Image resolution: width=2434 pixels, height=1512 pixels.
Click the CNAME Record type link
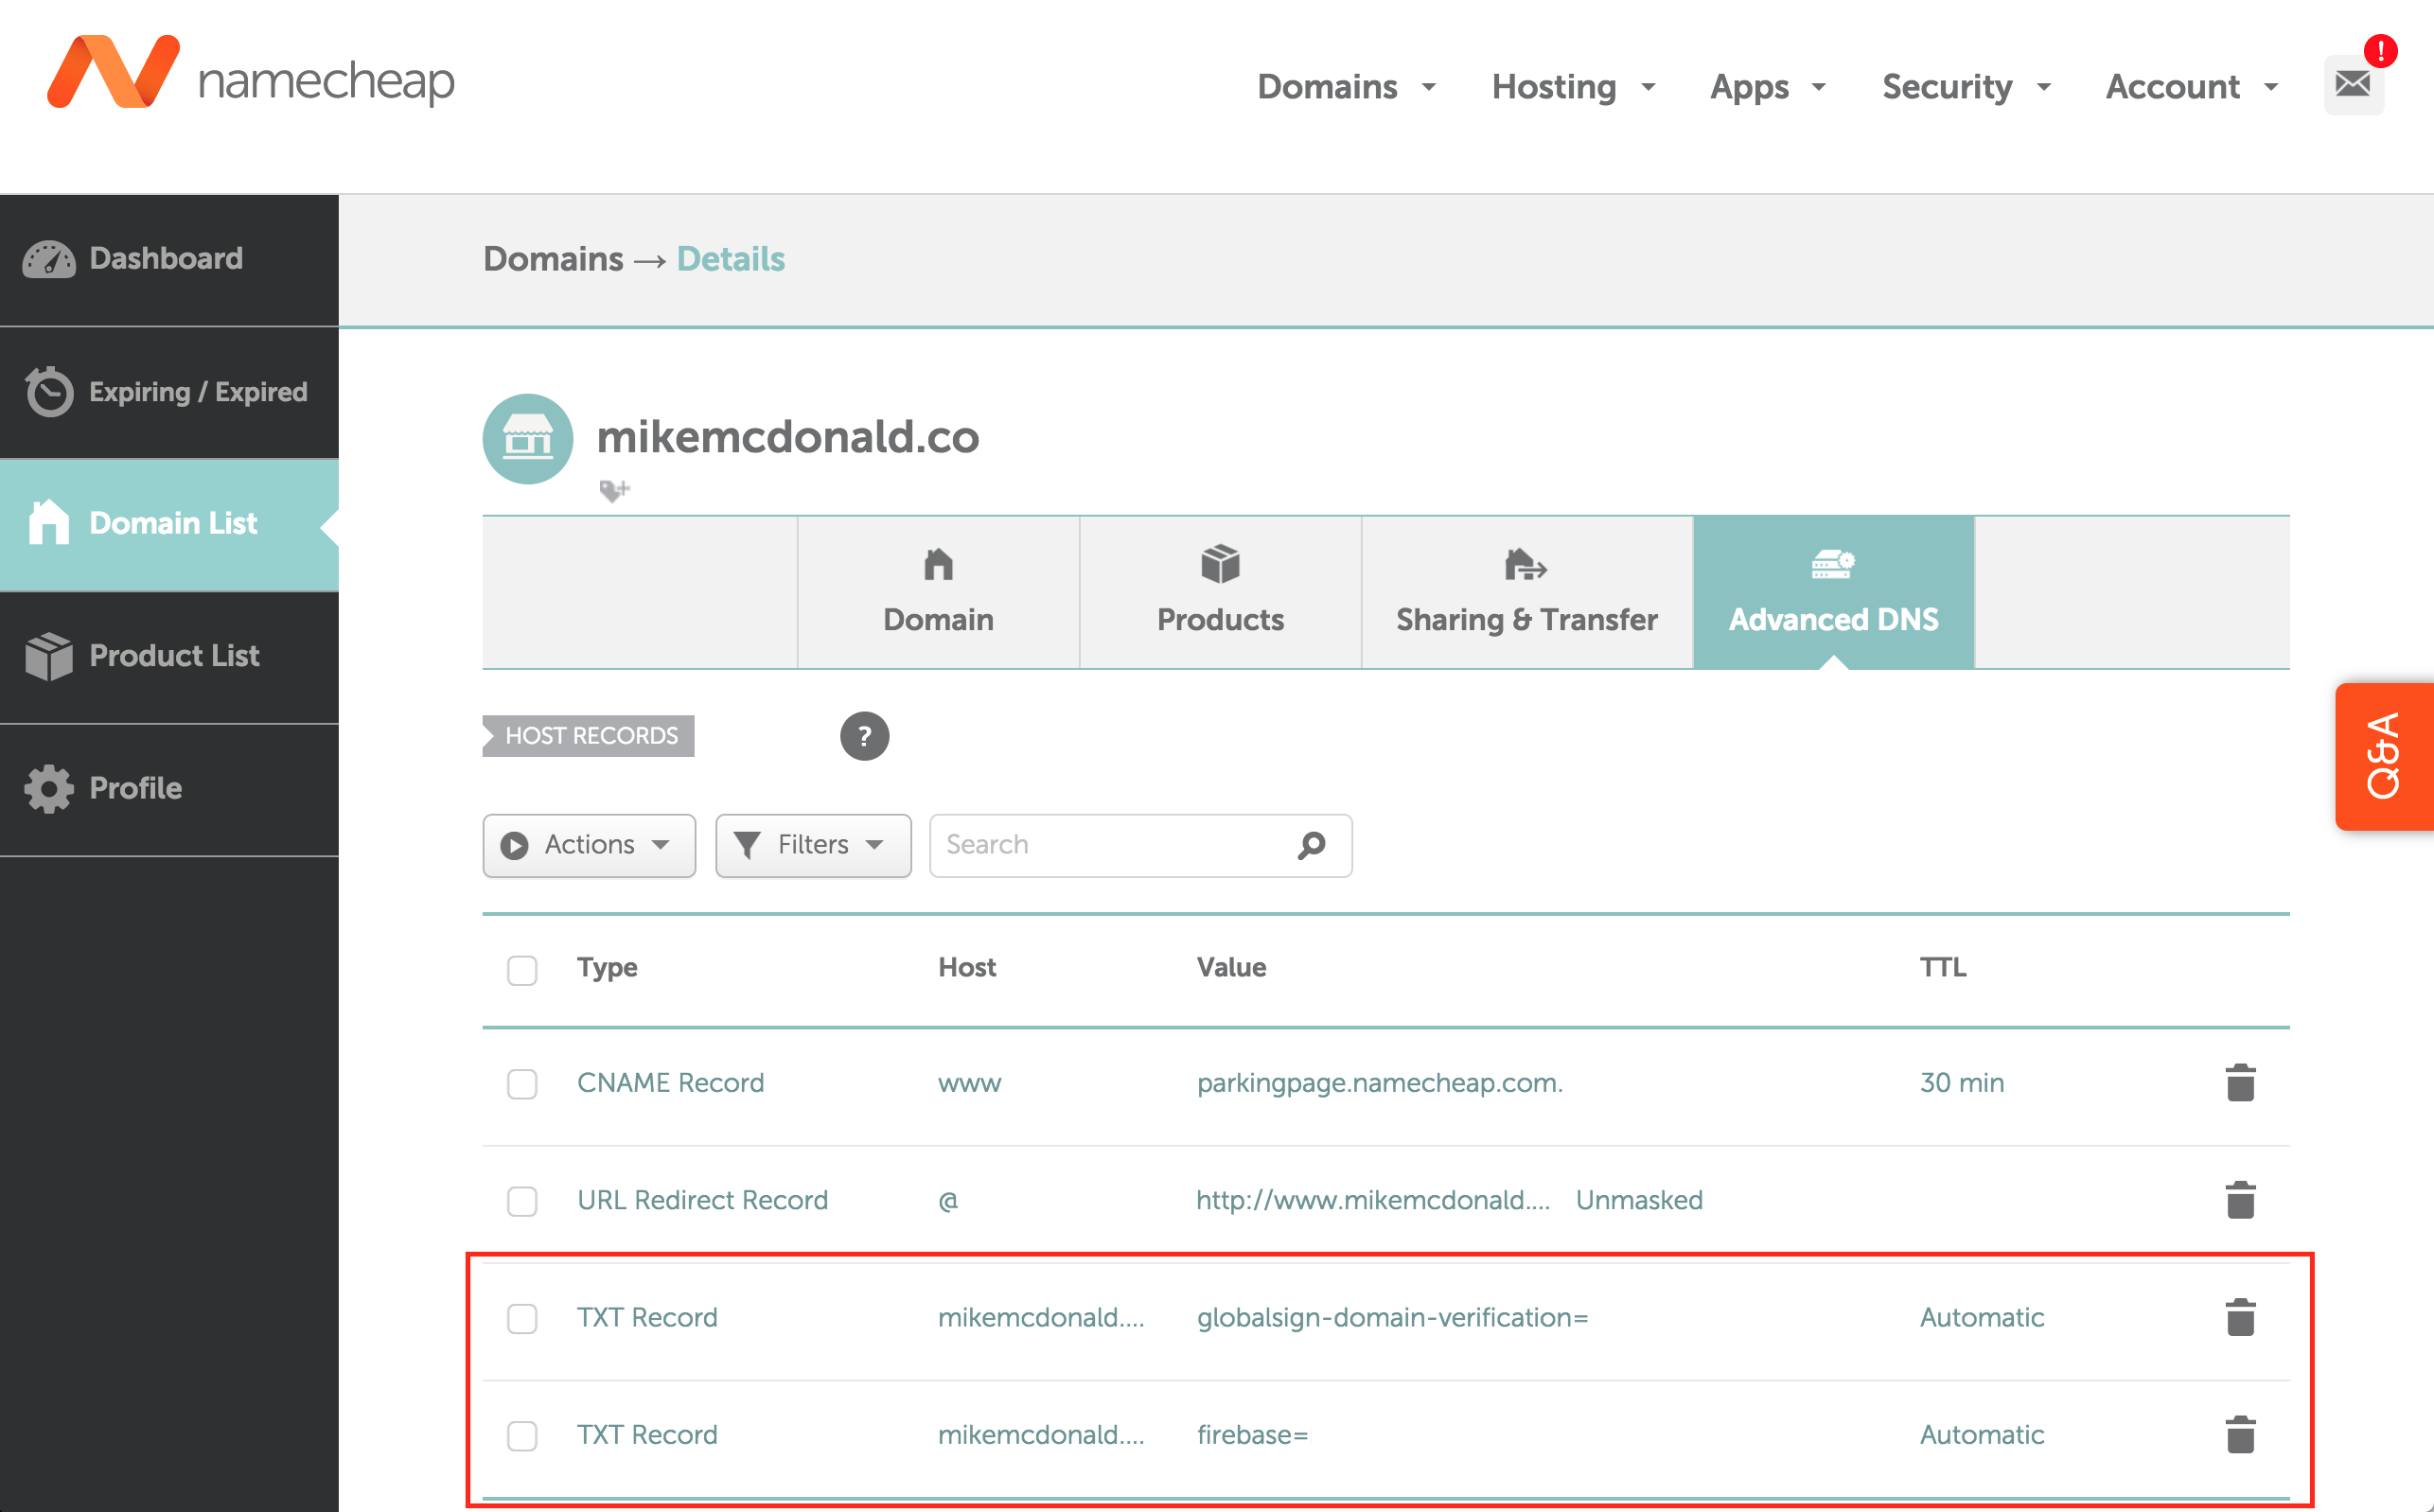[x=670, y=1083]
